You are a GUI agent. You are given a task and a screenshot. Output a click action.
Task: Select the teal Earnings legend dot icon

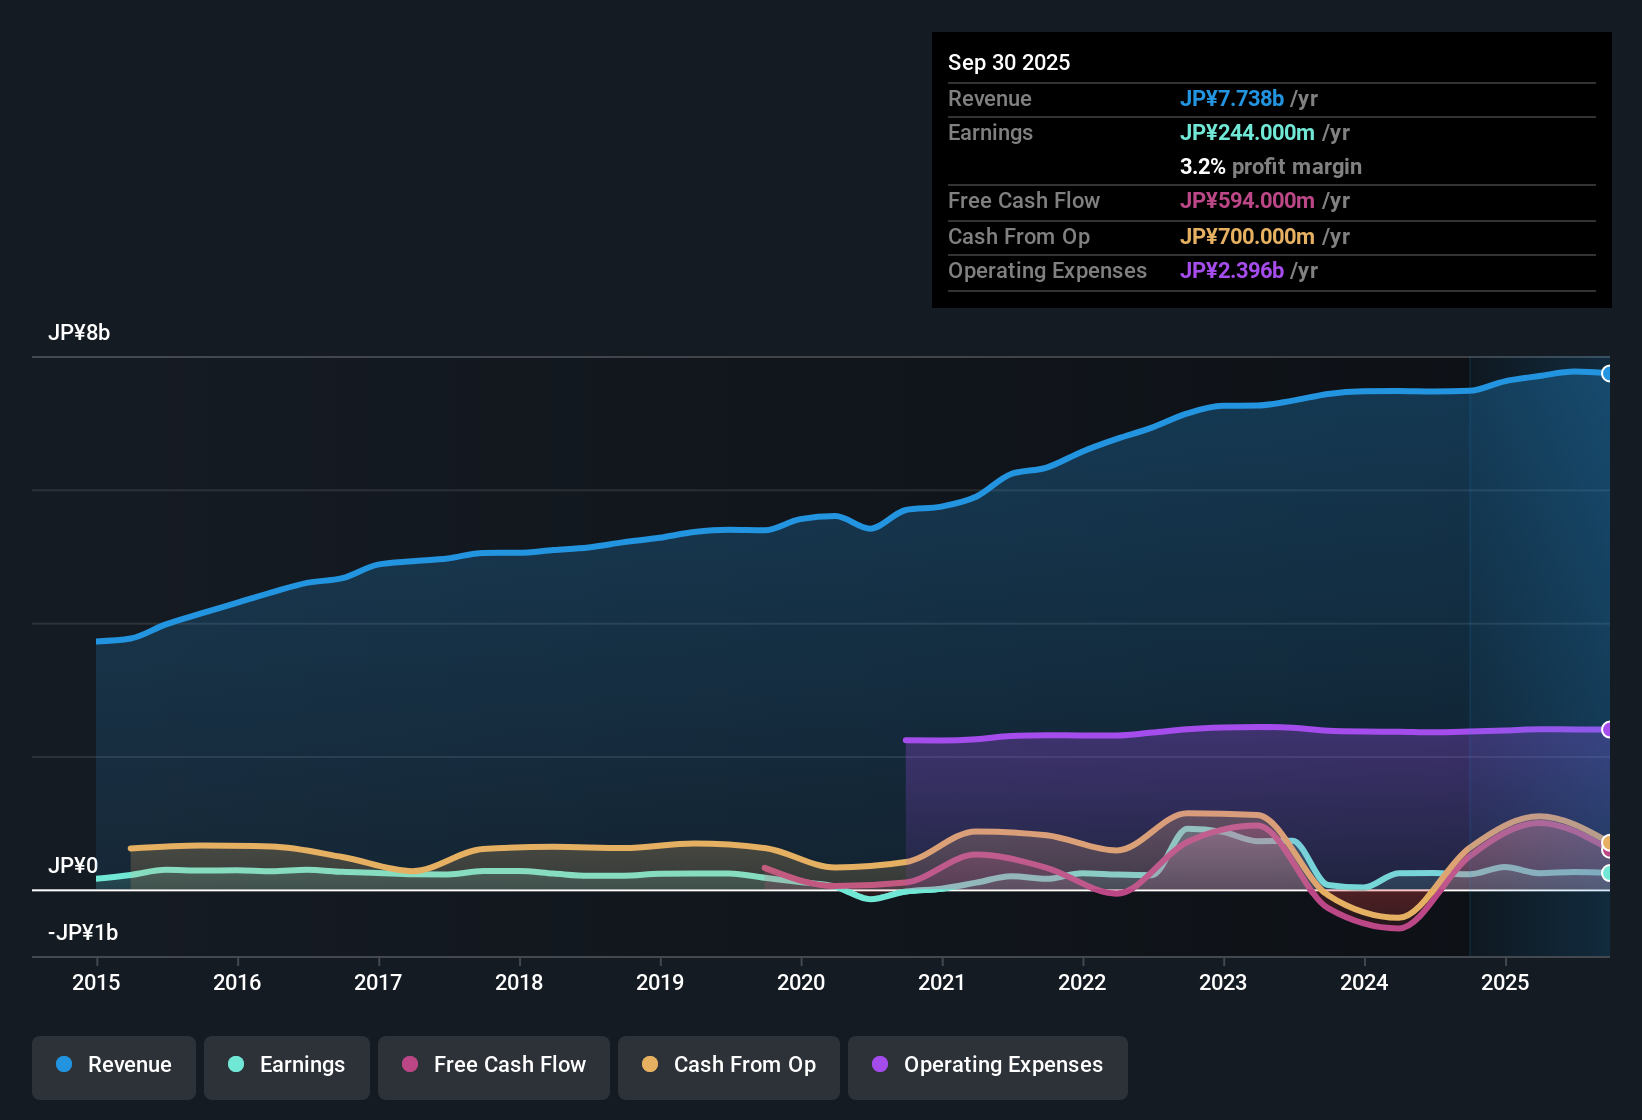pos(236,1065)
